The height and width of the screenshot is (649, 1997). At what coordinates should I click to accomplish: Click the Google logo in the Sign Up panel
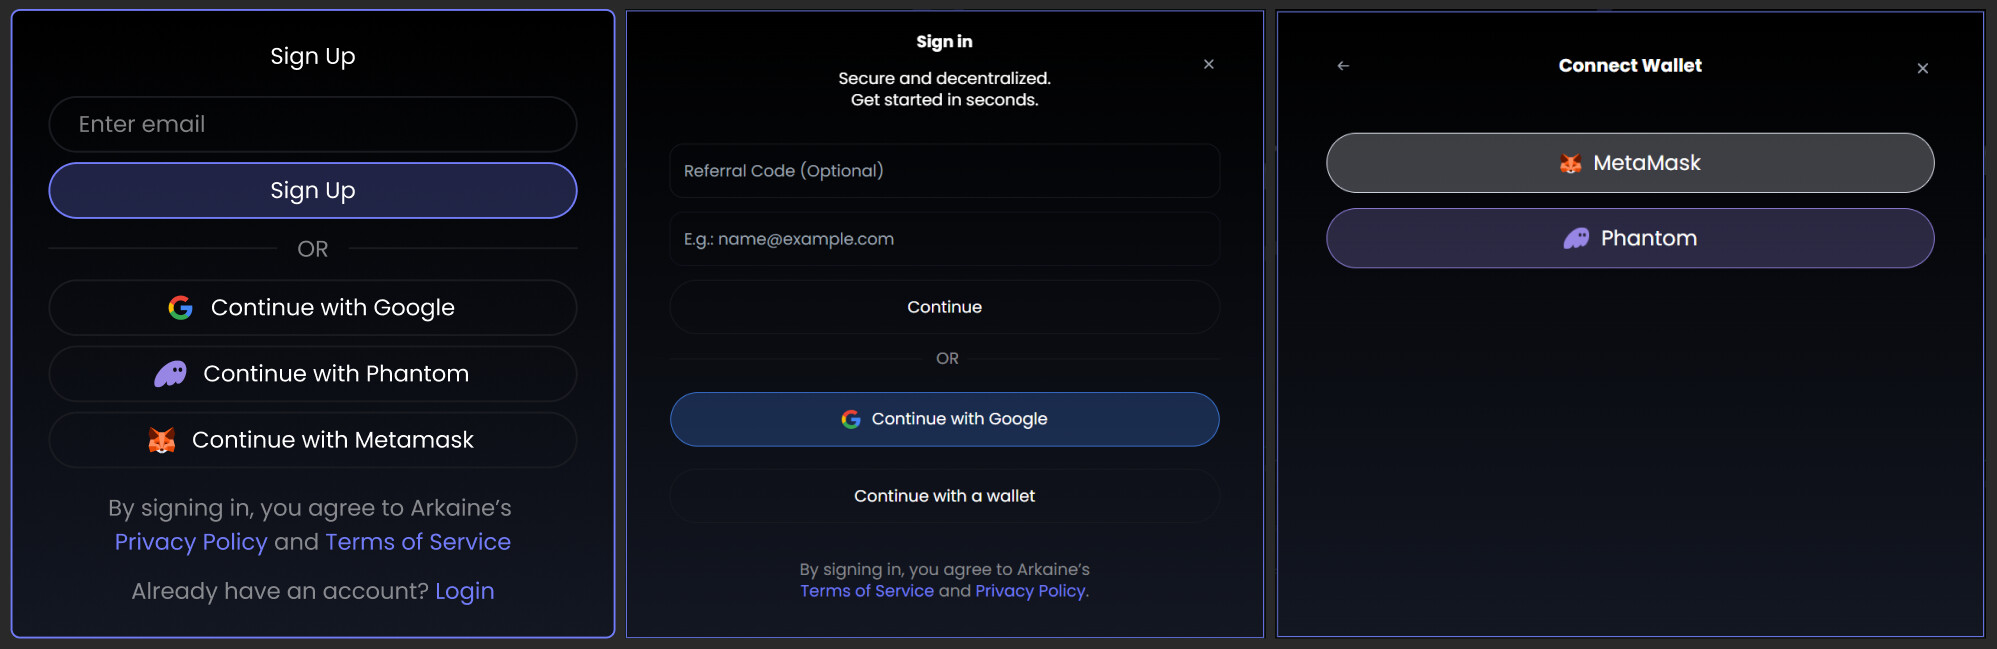click(180, 308)
